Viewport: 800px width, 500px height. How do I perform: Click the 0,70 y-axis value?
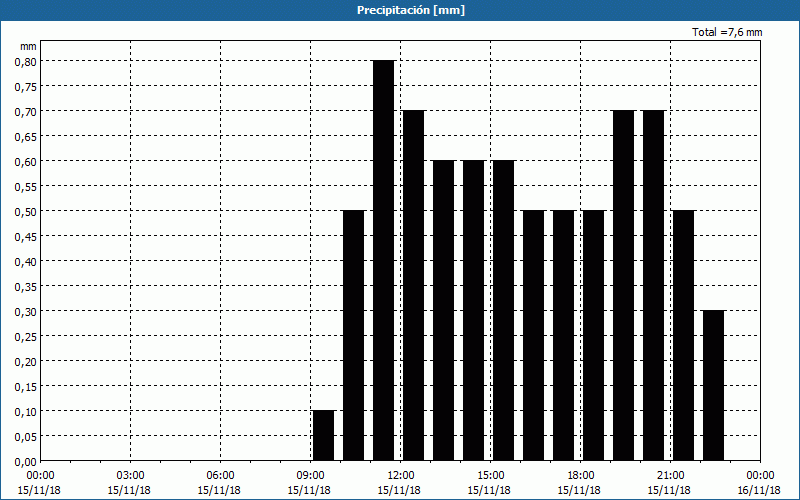tap(26, 111)
